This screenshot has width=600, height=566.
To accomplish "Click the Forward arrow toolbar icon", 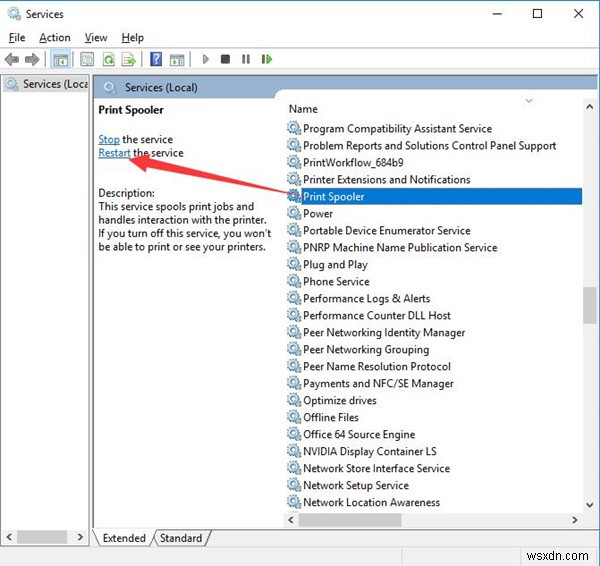I will point(32,59).
